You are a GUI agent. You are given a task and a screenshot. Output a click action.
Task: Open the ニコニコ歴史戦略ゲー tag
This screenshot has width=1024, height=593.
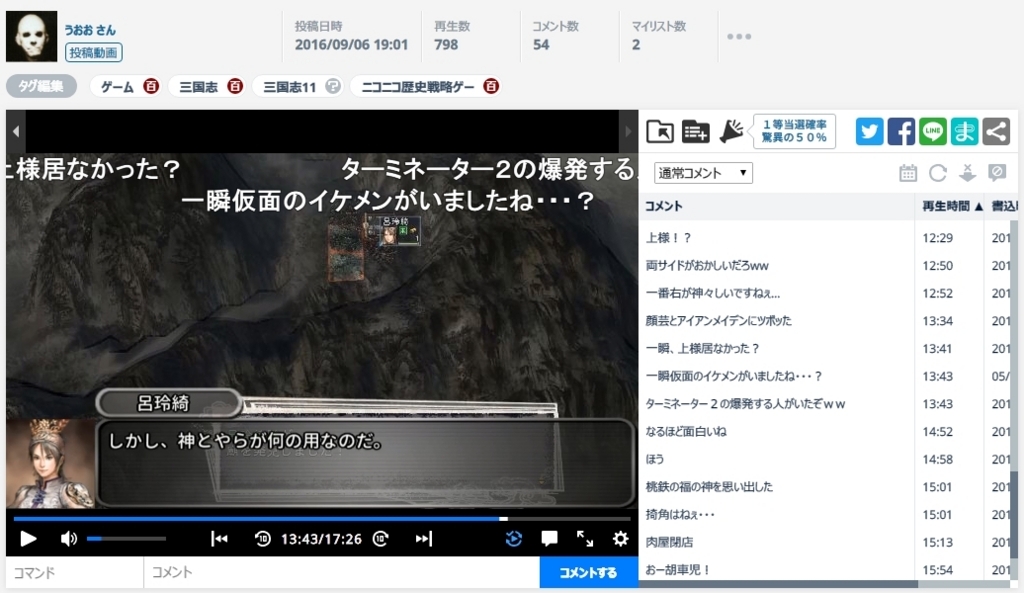pyautogui.click(x=418, y=87)
